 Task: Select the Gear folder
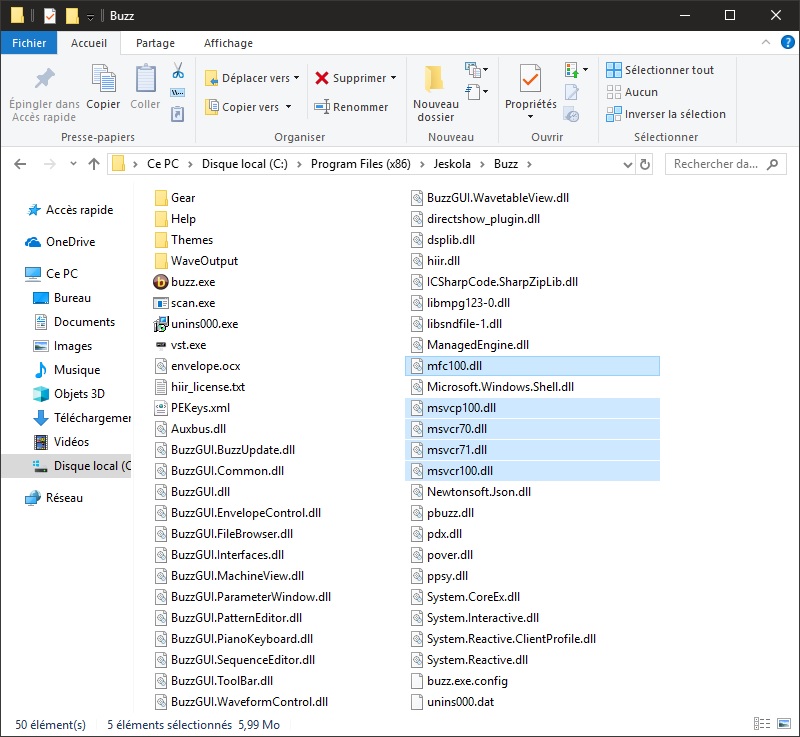[174, 198]
